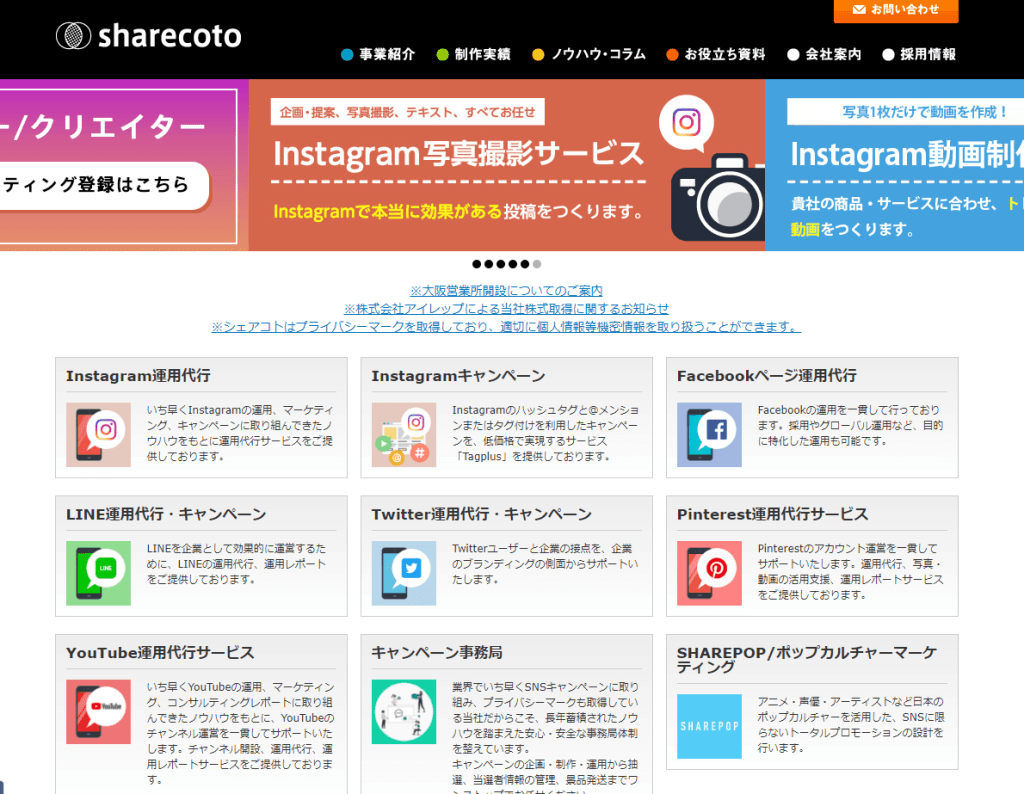Viewport: 1024px width, 794px height.
Task: Open 採用情報 navigation item
Action: coord(919,55)
